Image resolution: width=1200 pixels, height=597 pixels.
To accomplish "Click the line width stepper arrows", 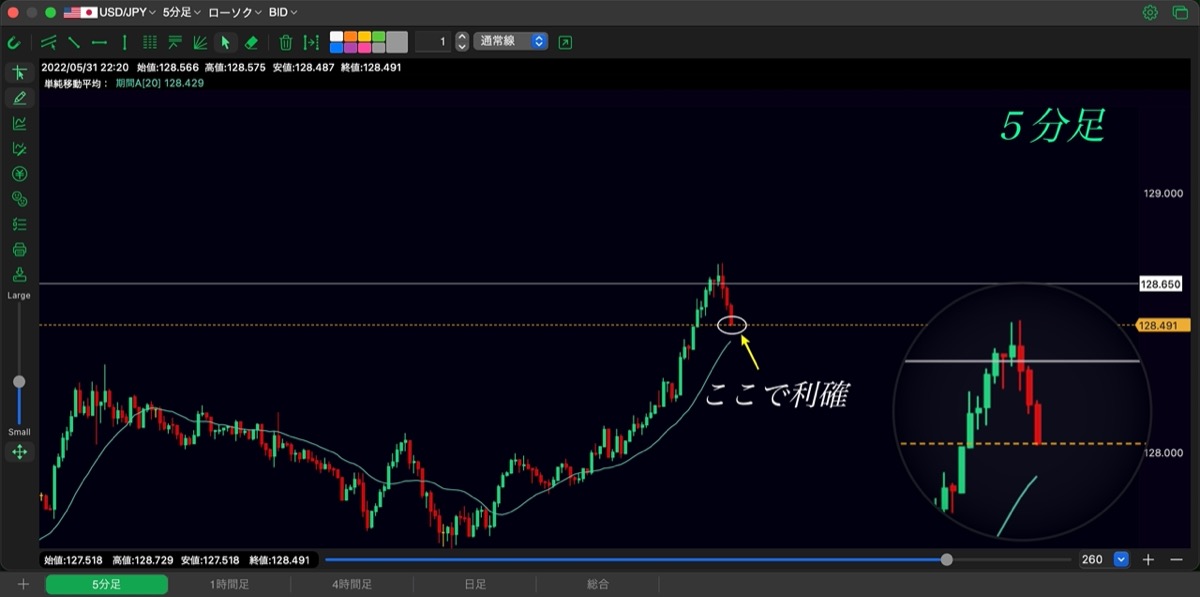I will pyautogui.click(x=461, y=42).
